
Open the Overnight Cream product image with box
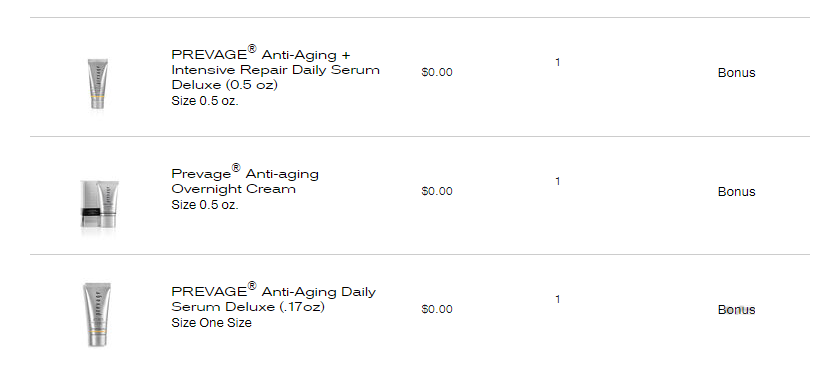pos(99,205)
